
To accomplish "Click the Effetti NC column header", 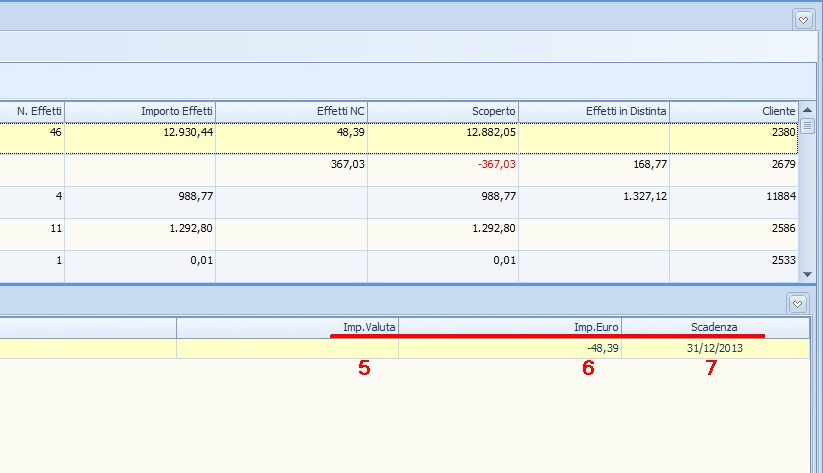I will coord(291,111).
